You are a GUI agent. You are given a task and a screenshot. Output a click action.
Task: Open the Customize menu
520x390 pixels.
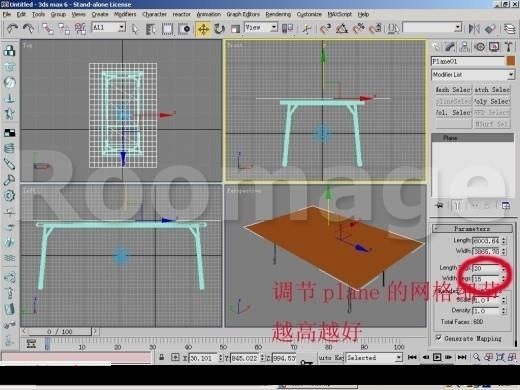pyautogui.click(x=309, y=14)
